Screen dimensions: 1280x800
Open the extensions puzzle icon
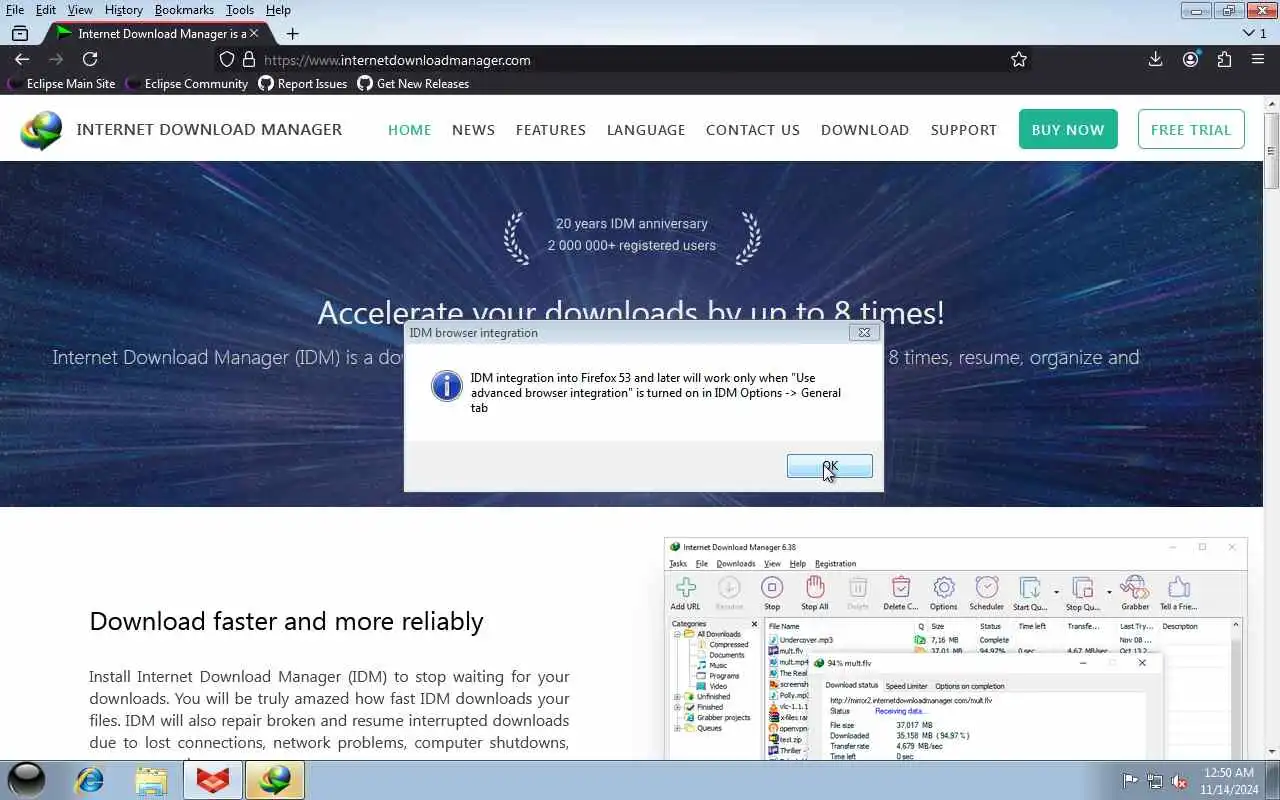click(1224, 60)
